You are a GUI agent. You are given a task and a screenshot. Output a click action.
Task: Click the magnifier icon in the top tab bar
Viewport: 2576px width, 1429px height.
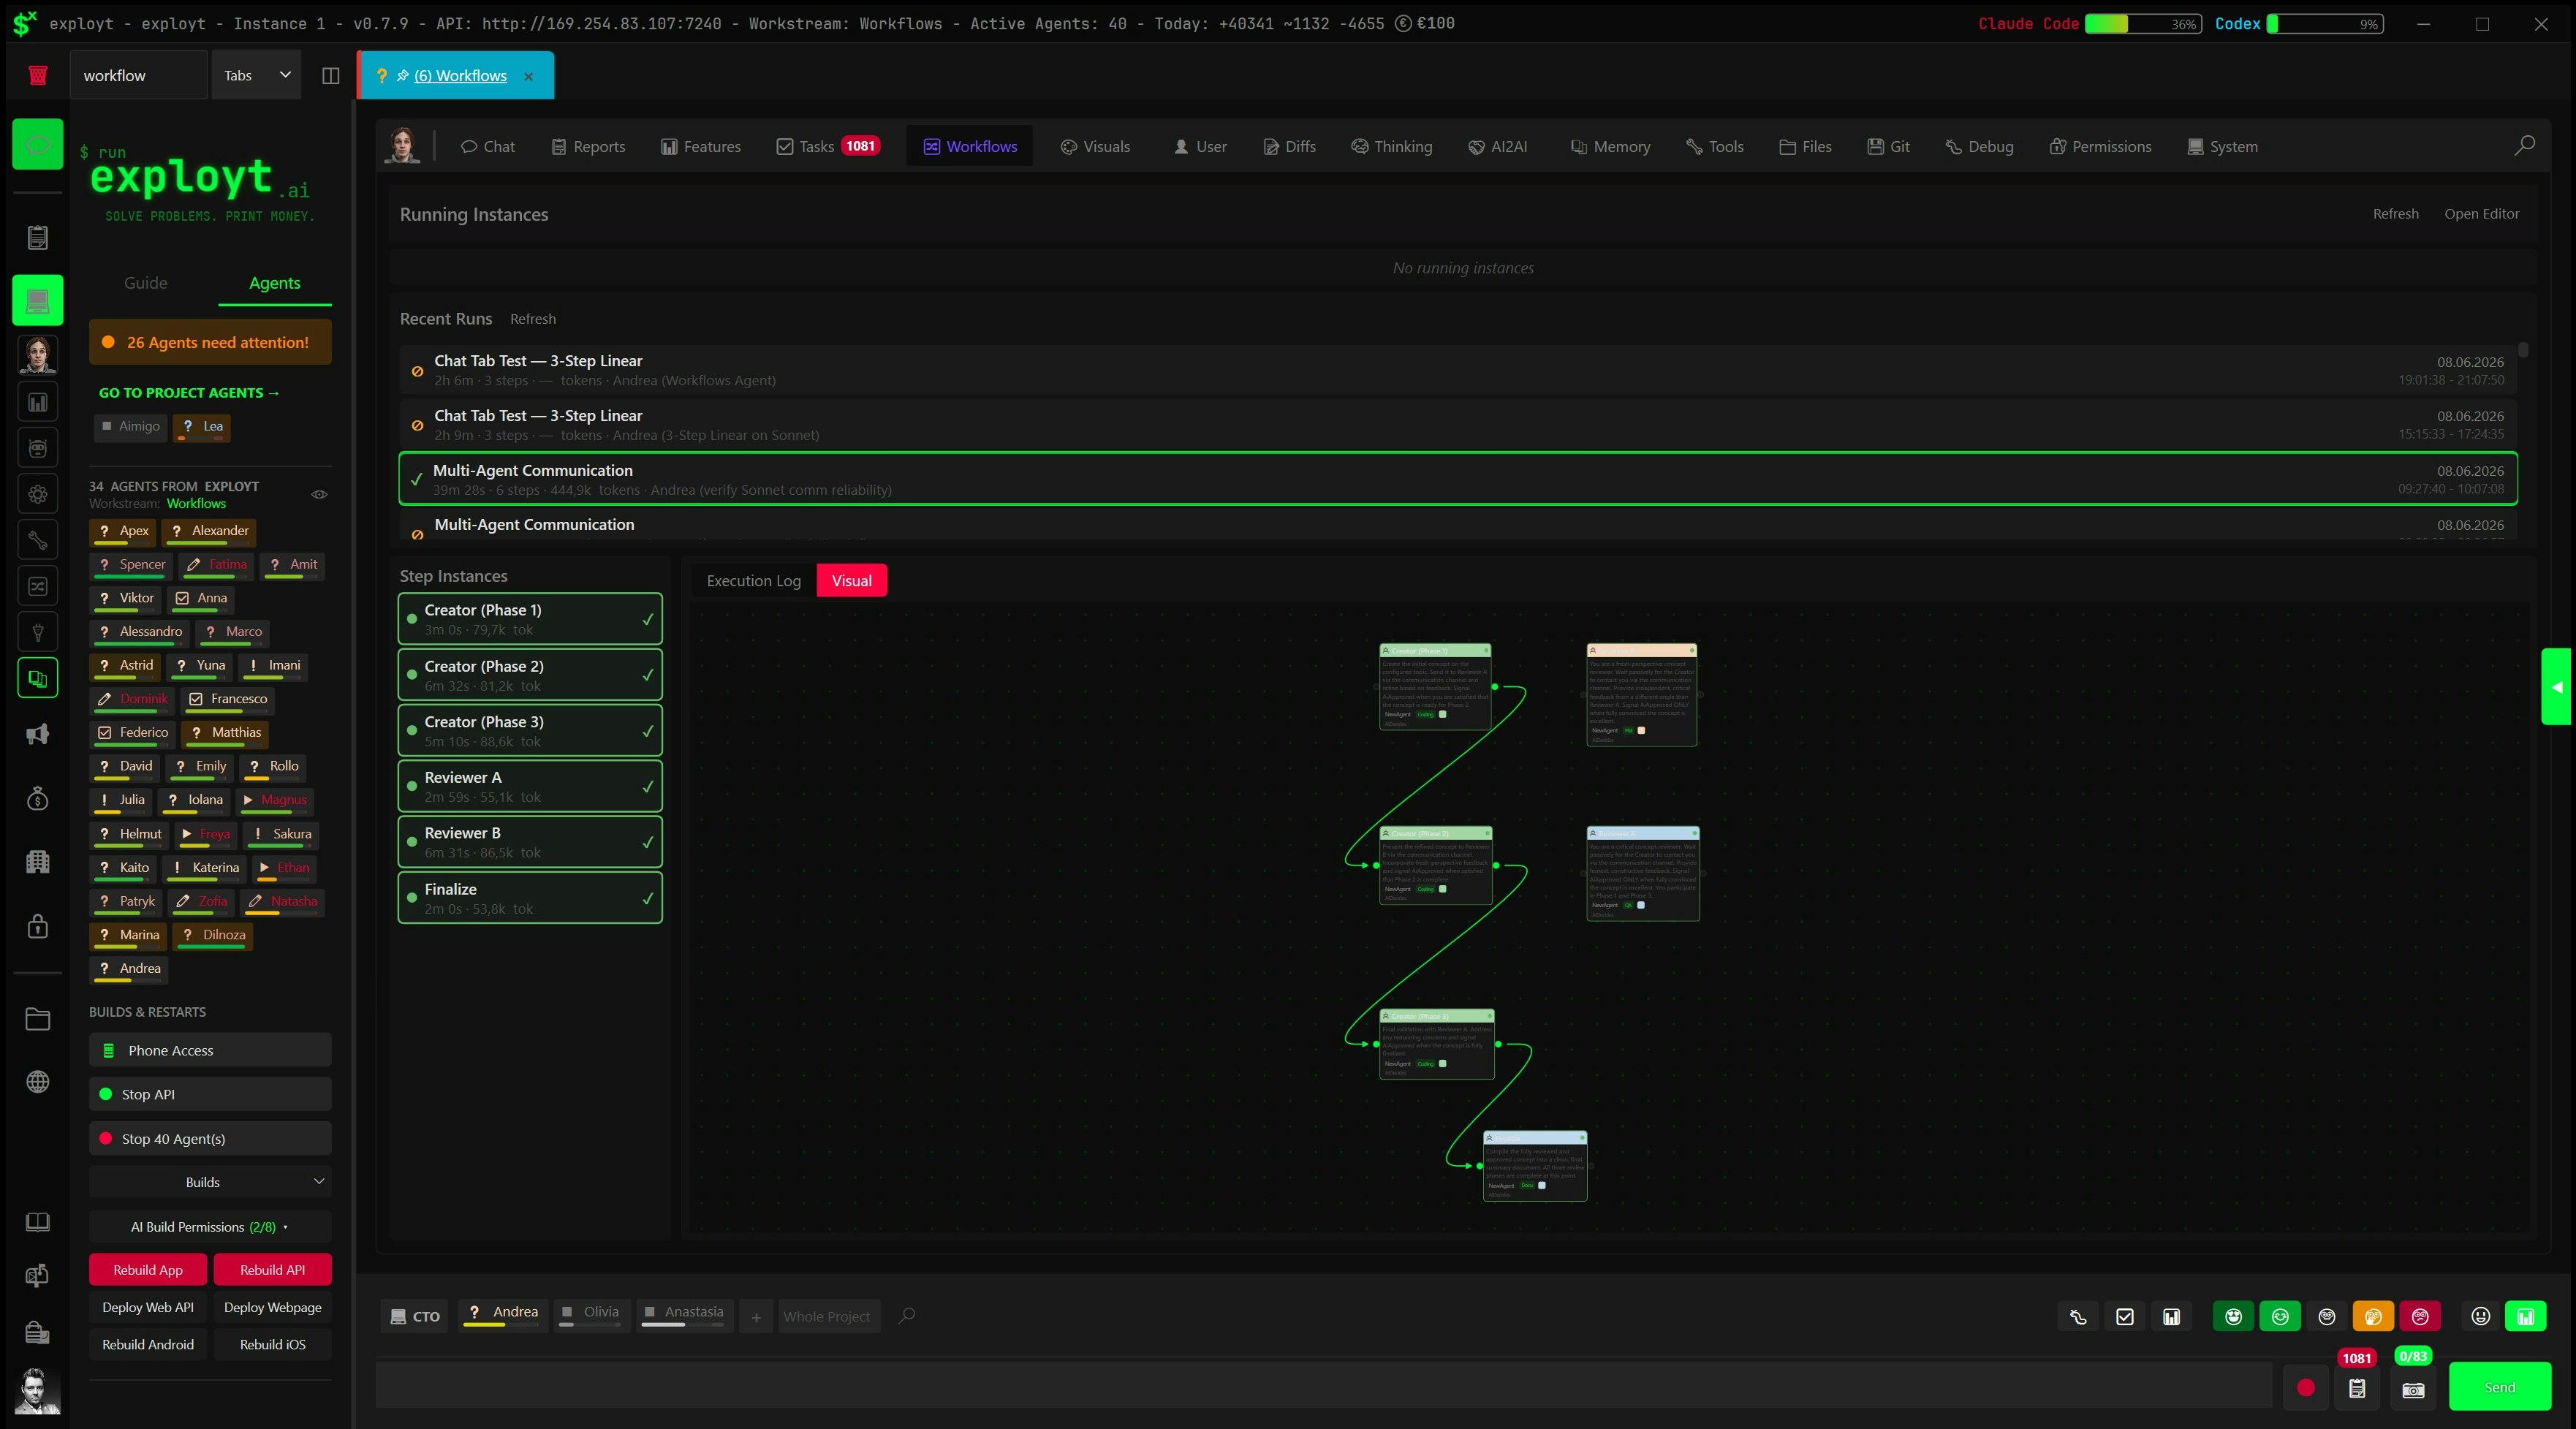coord(2524,146)
